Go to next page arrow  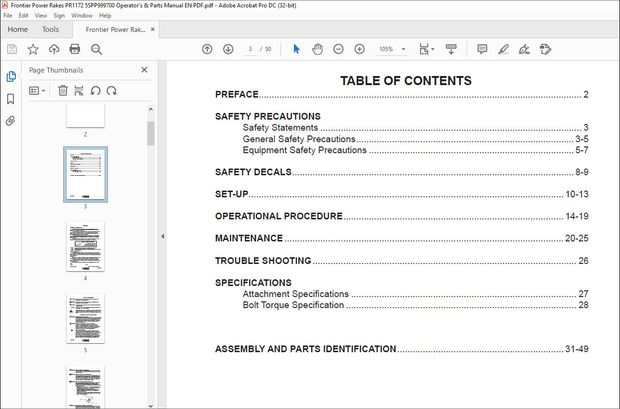(228, 49)
